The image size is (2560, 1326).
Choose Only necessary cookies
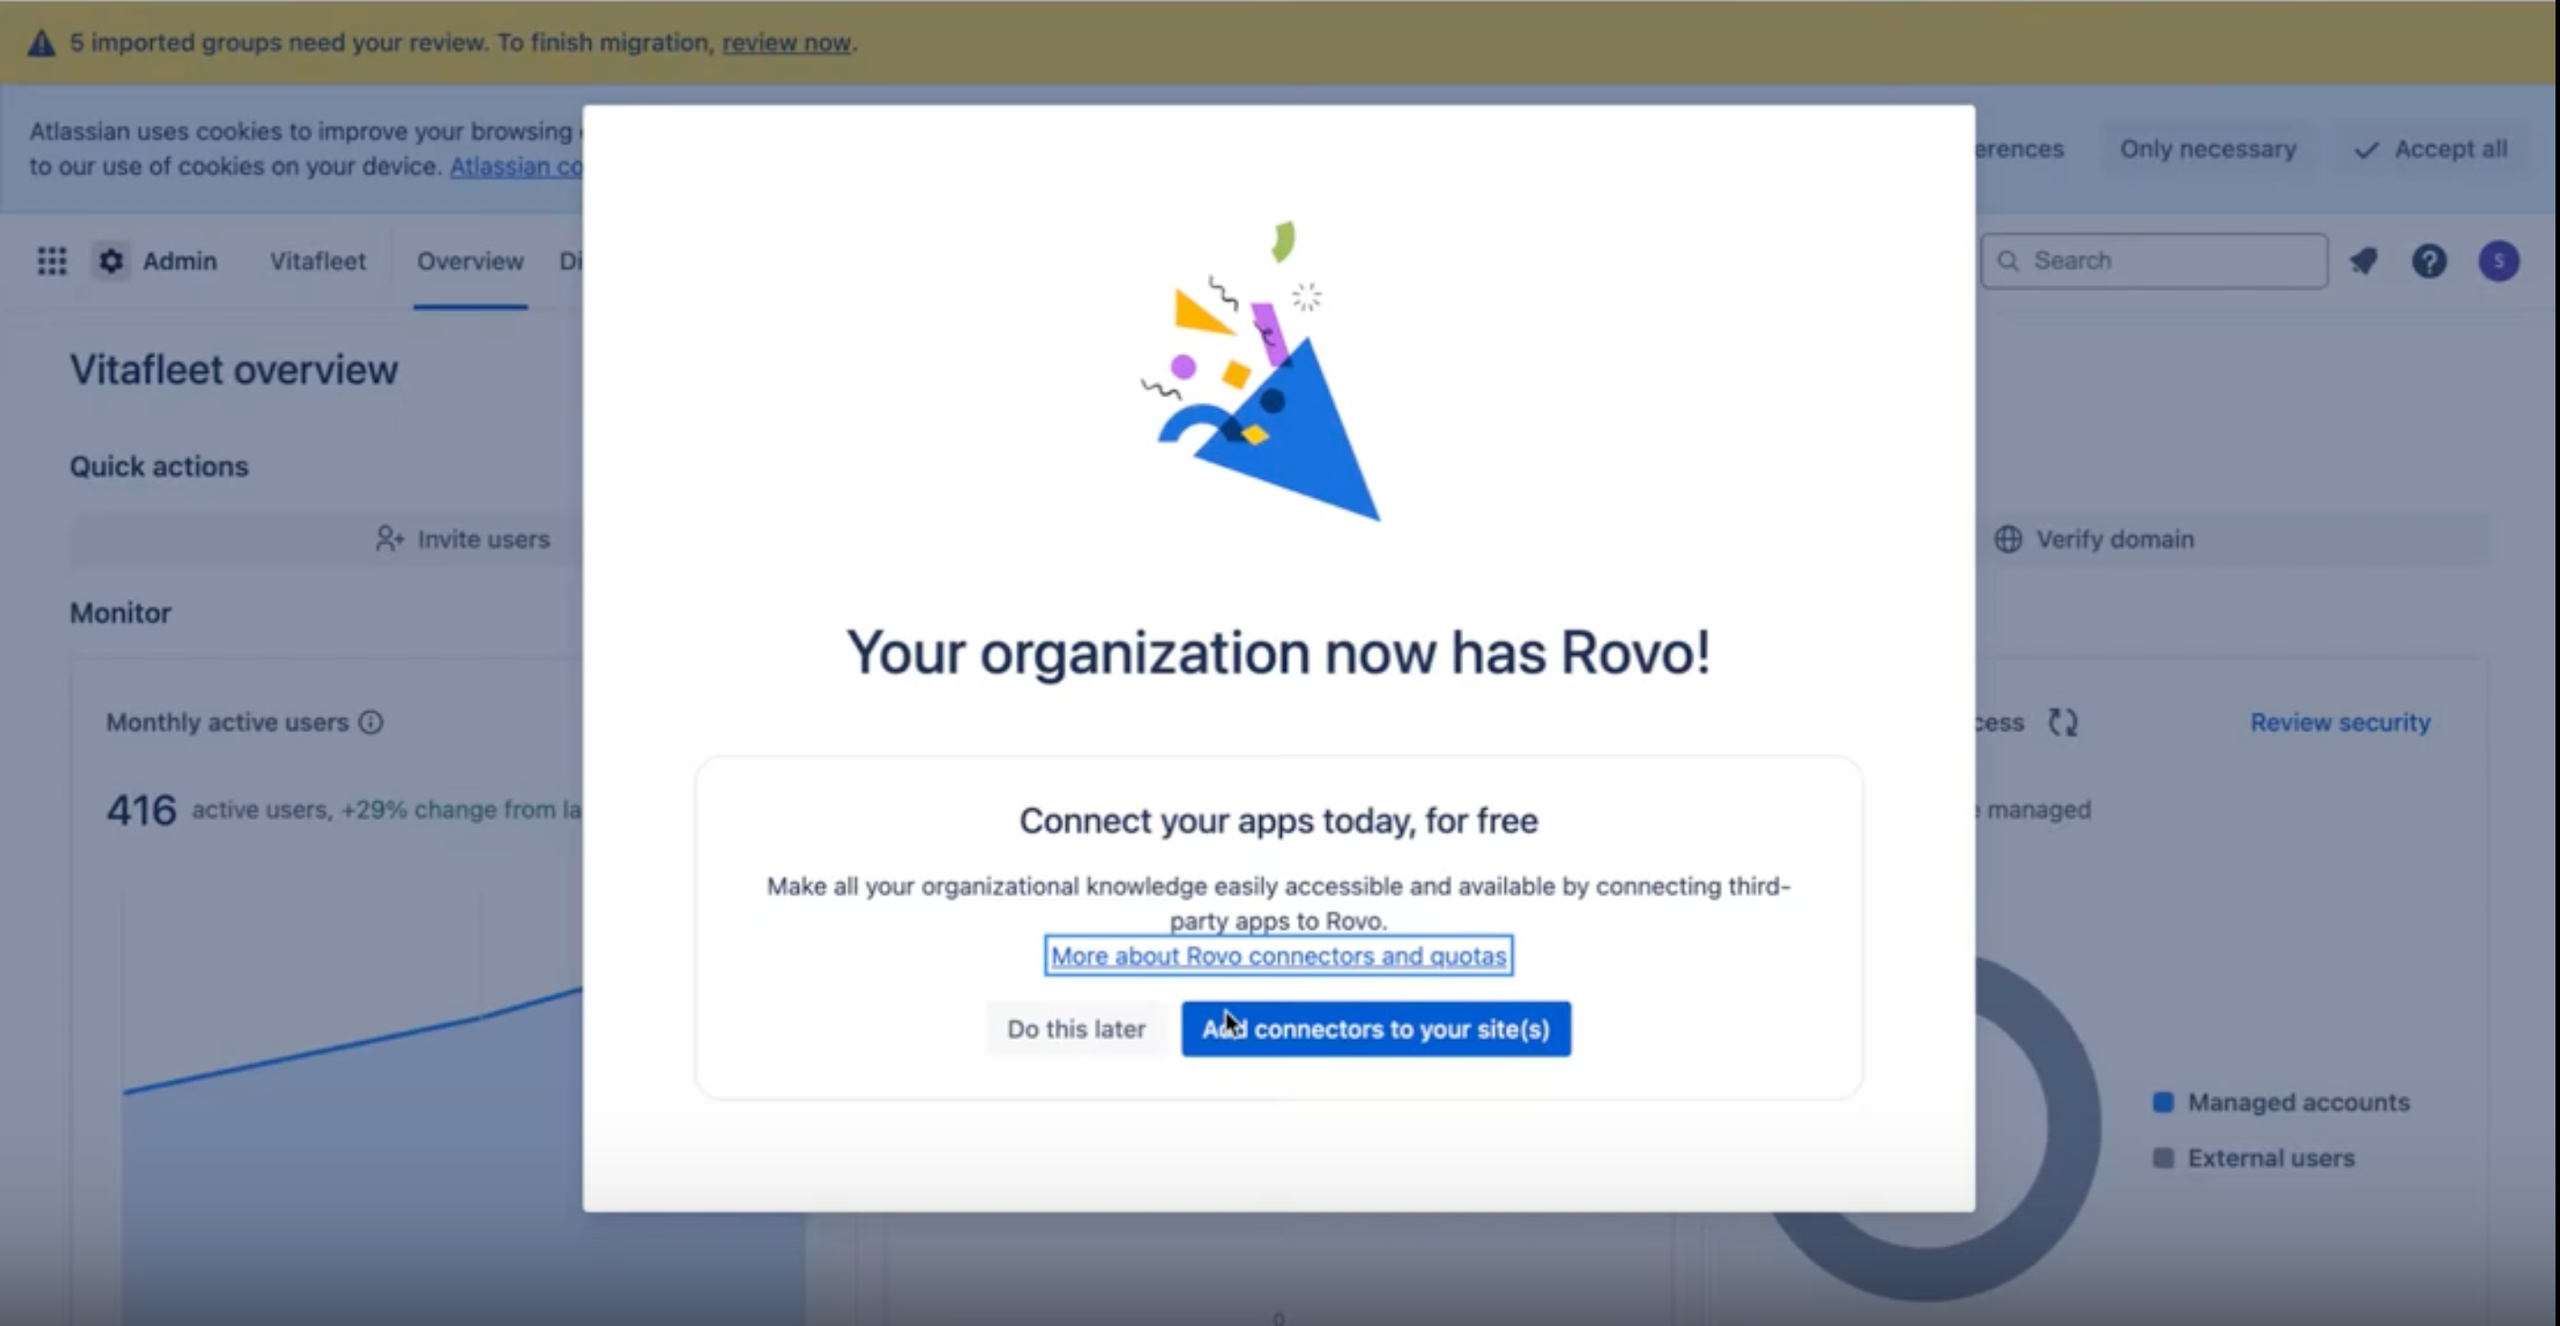[2208, 149]
